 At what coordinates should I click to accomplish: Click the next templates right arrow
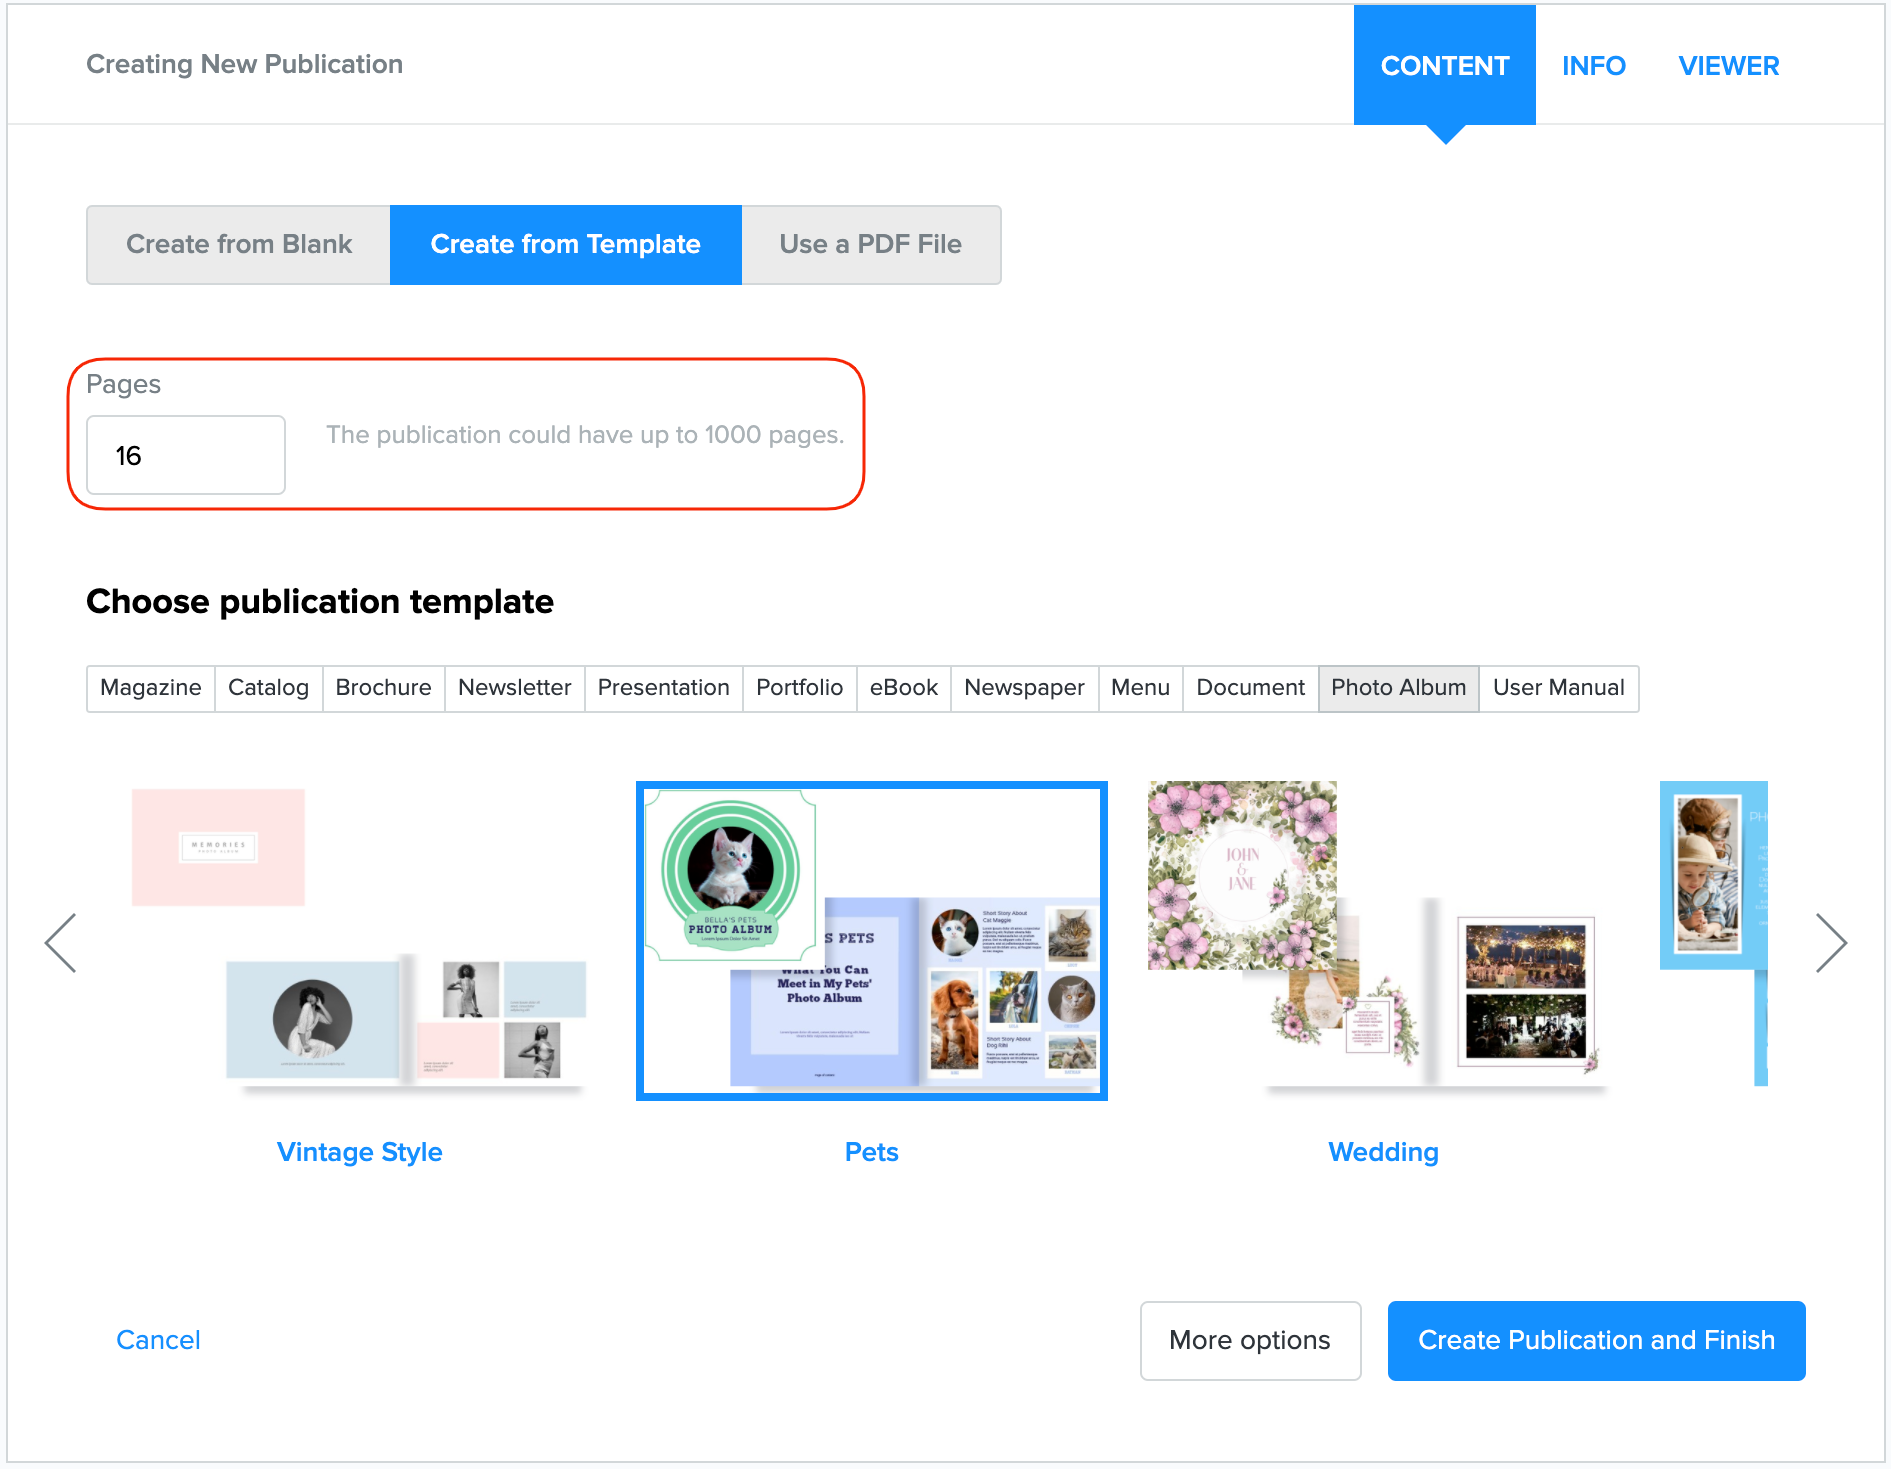tap(1830, 942)
